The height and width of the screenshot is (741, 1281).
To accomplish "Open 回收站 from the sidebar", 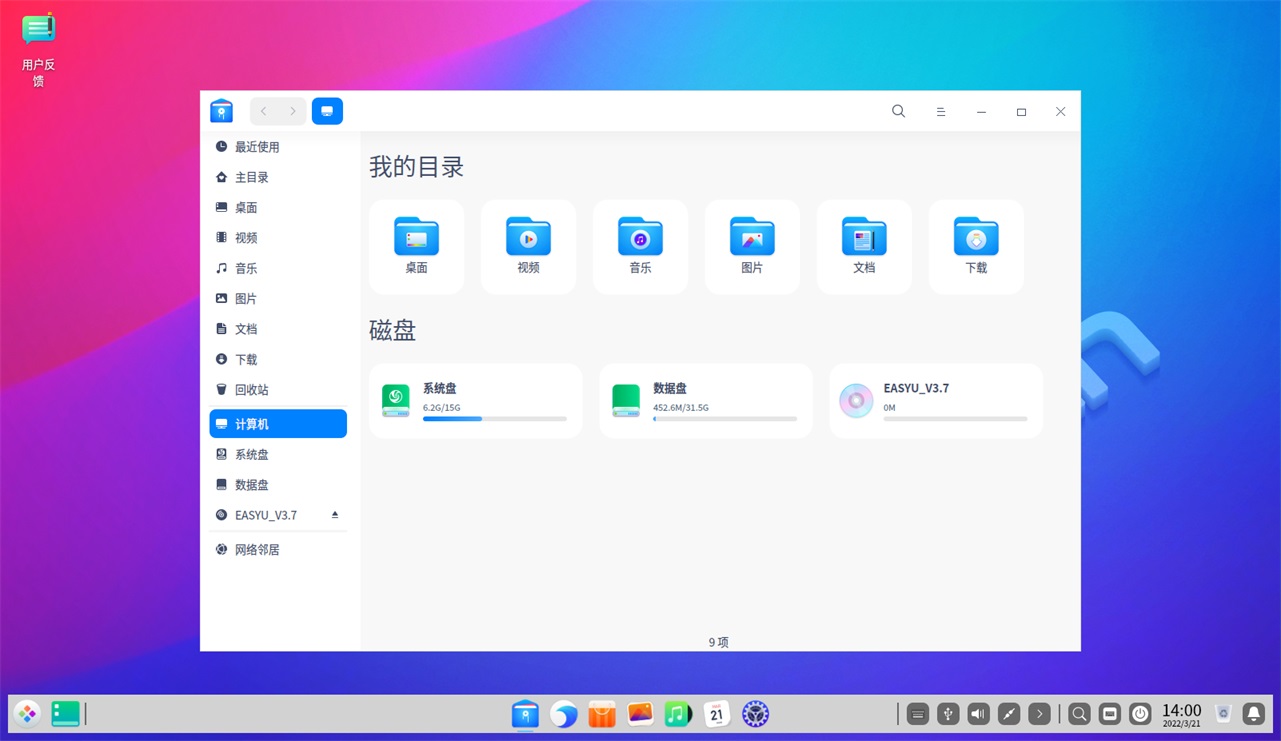I will point(251,390).
